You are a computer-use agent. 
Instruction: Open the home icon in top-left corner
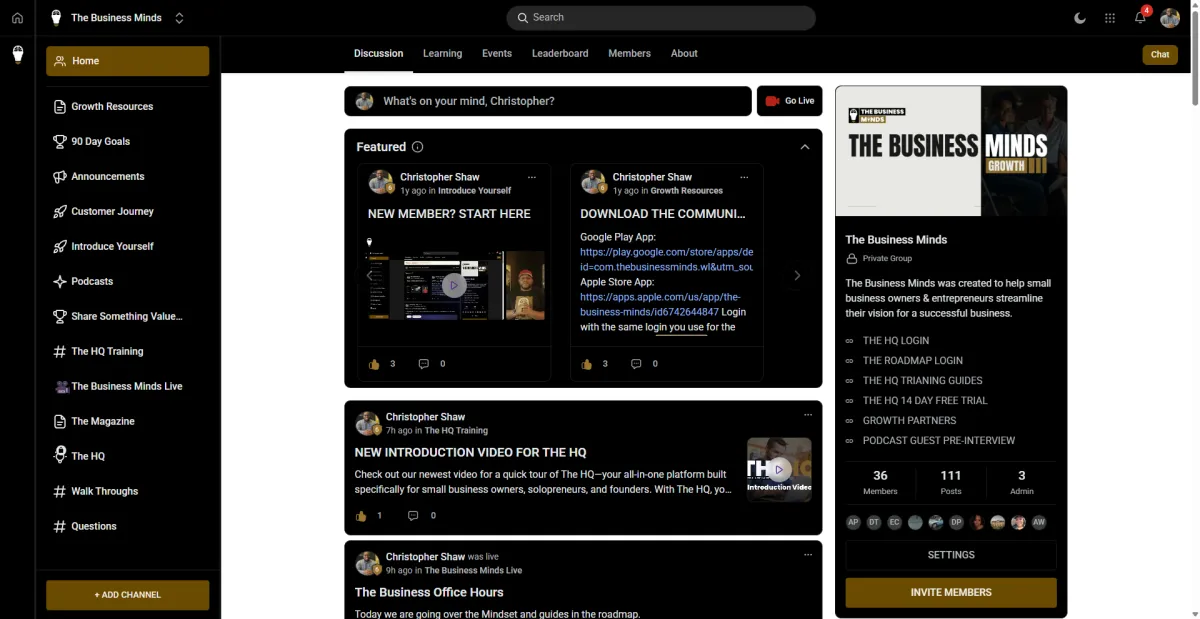[17, 18]
